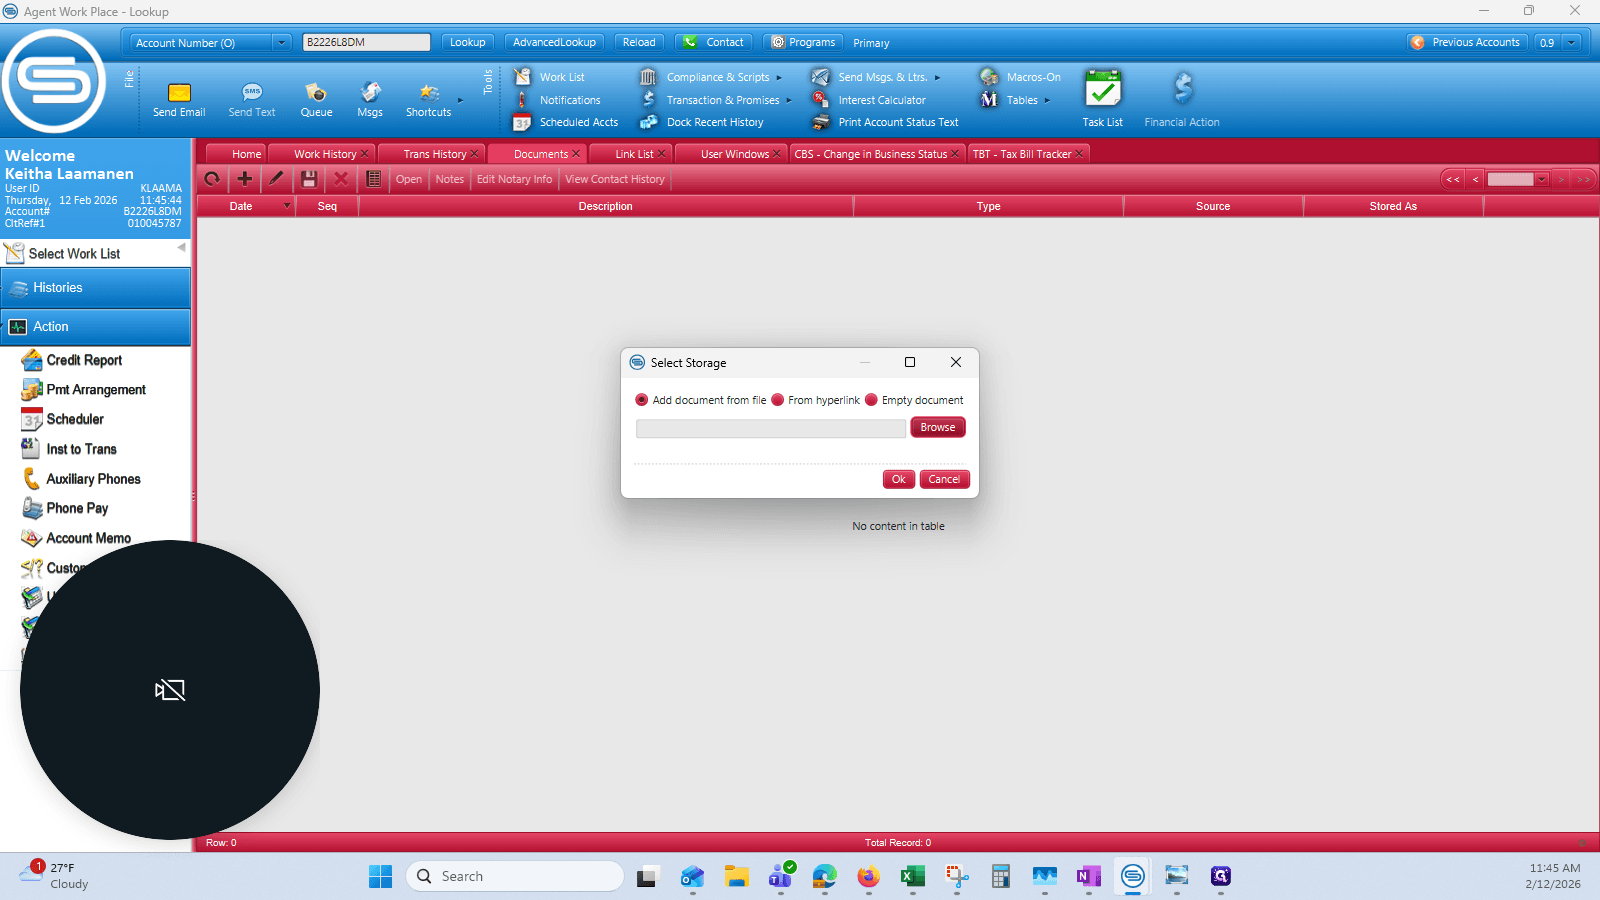
Task: Click the Browse button in the Select Storage dialog
Action: (938, 427)
